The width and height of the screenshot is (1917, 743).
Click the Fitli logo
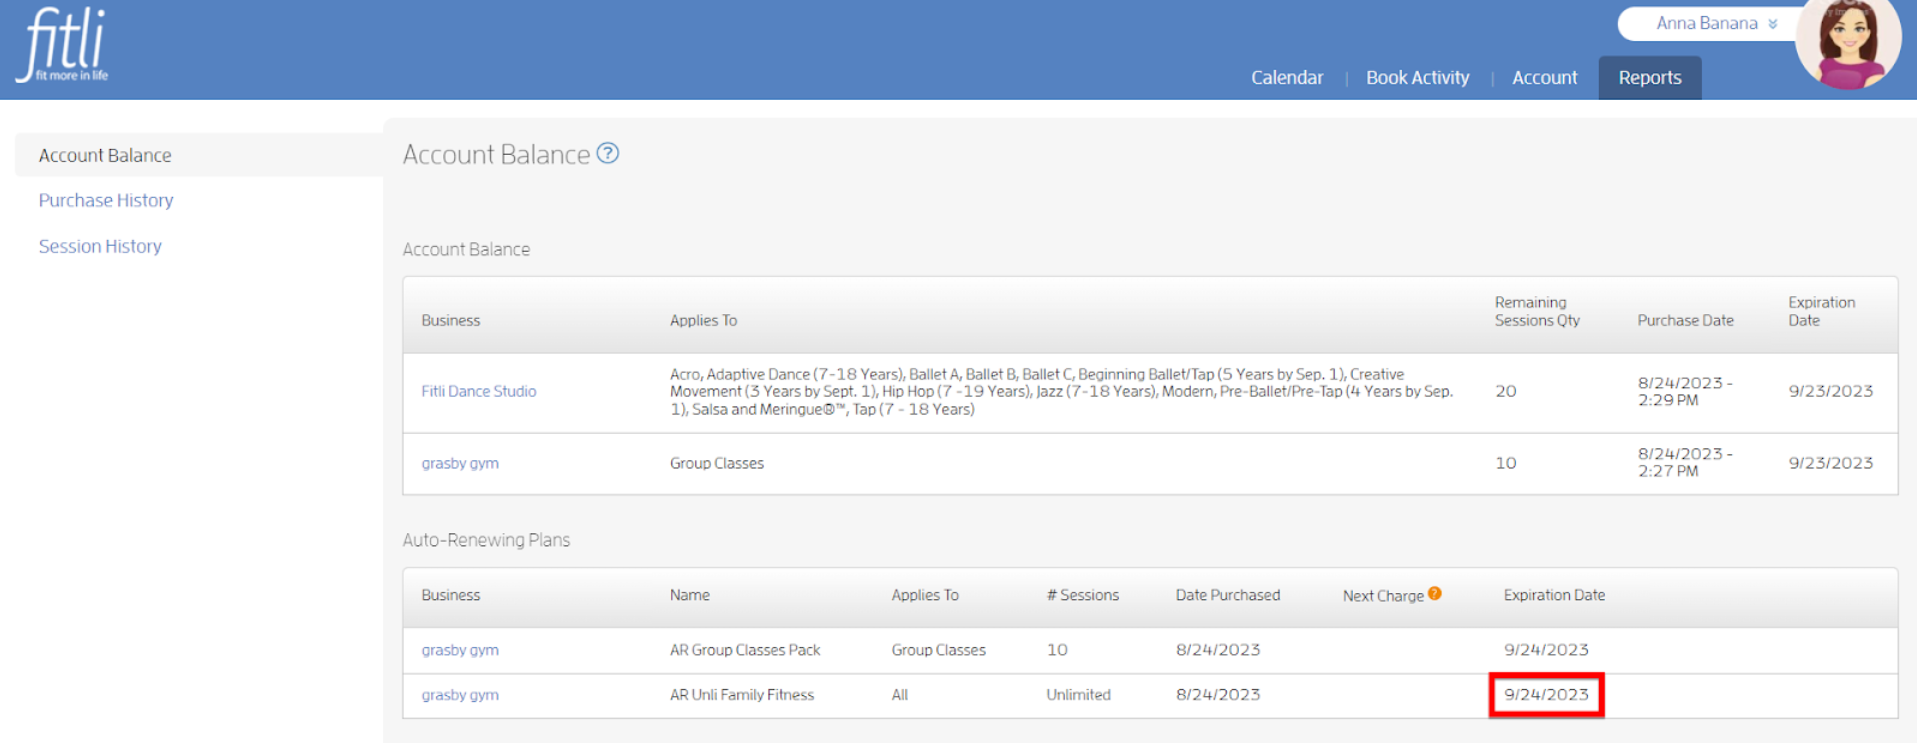coord(62,44)
